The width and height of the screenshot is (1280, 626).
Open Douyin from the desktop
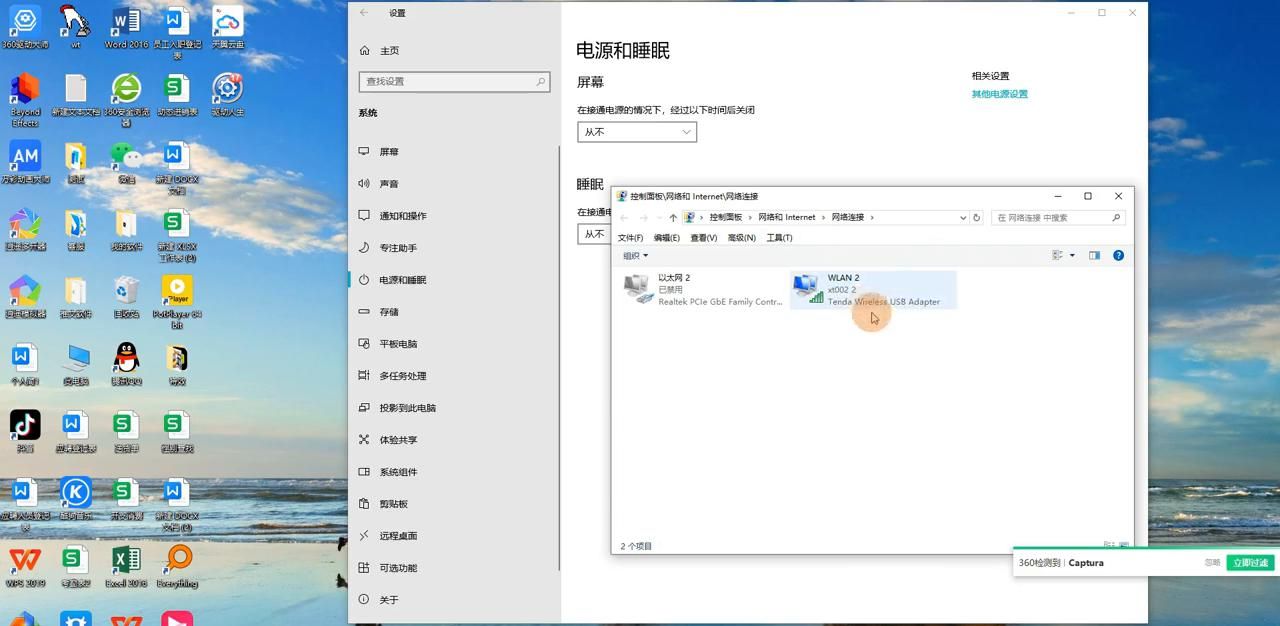click(x=25, y=425)
